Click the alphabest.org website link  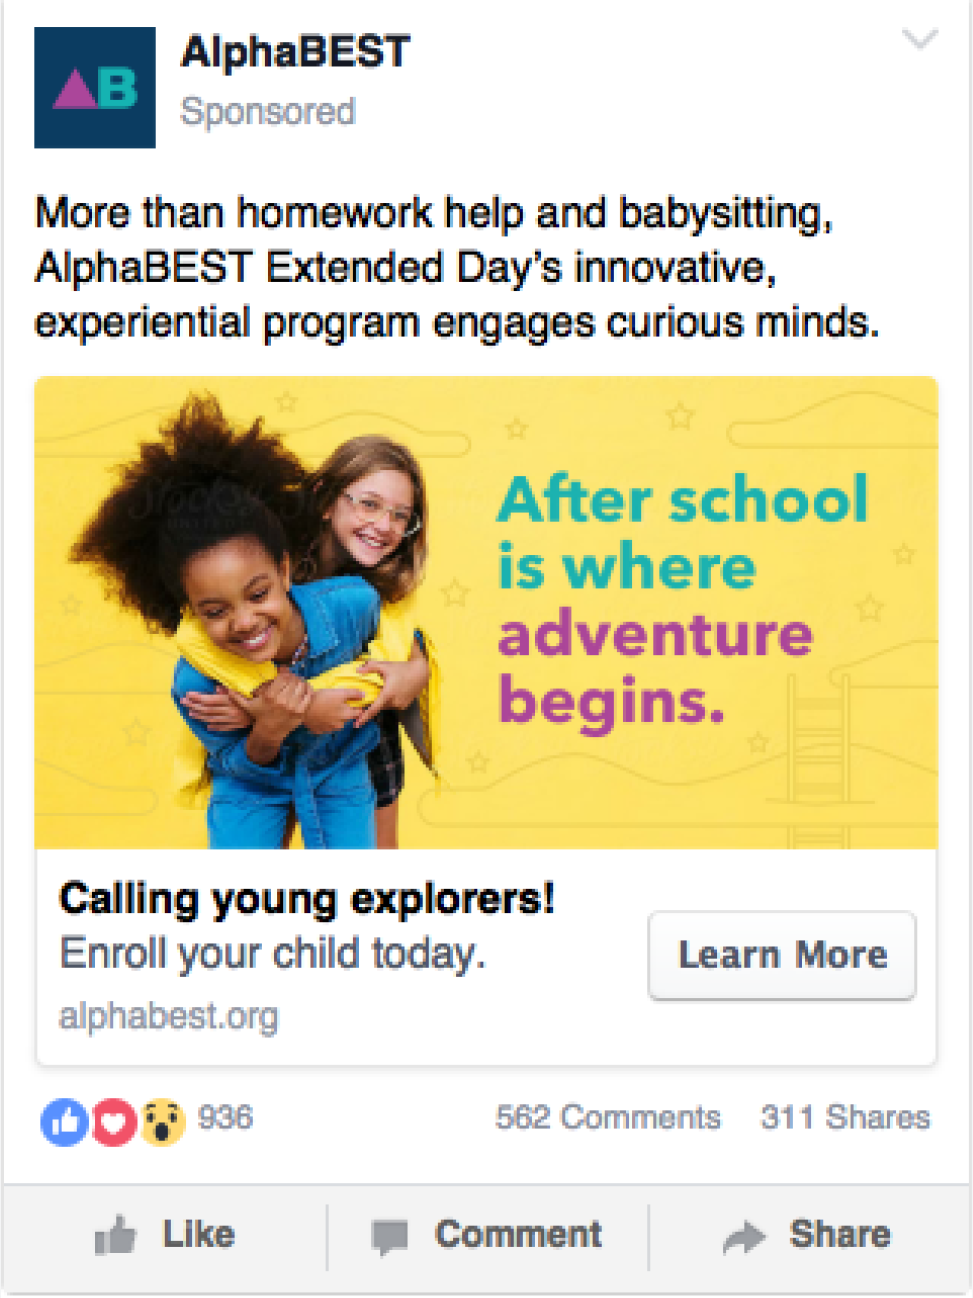pyautogui.click(x=168, y=1016)
